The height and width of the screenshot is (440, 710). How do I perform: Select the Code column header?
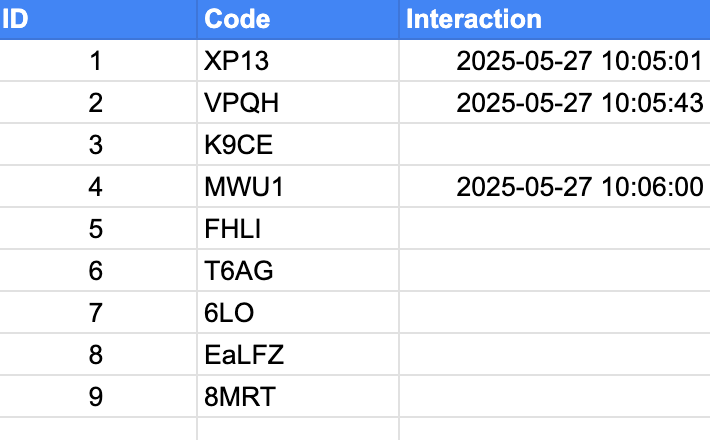pyautogui.click(x=298, y=19)
